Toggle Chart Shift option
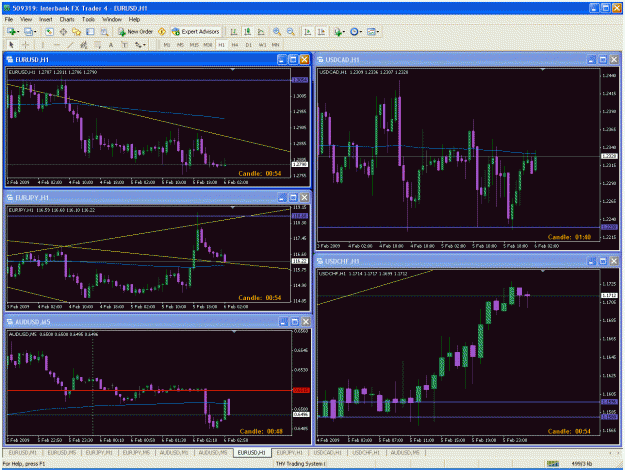Image resolution: width=625 pixels, height=470 pixels. pyautogui.click(x=321, y=31)
